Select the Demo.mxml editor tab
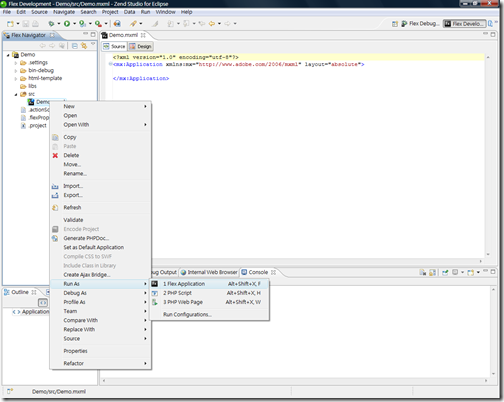The width and height of the screenshot is (504, 402). point(123,35)
